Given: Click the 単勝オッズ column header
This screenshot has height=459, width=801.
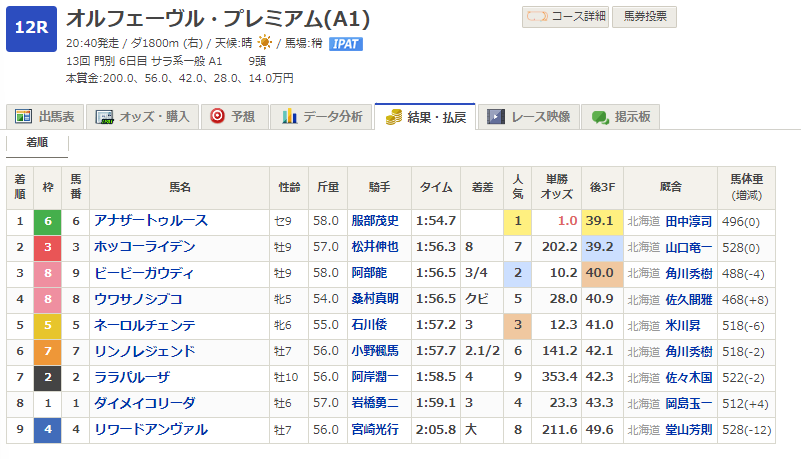Looking at the screenshot, I should pos(556,187).
